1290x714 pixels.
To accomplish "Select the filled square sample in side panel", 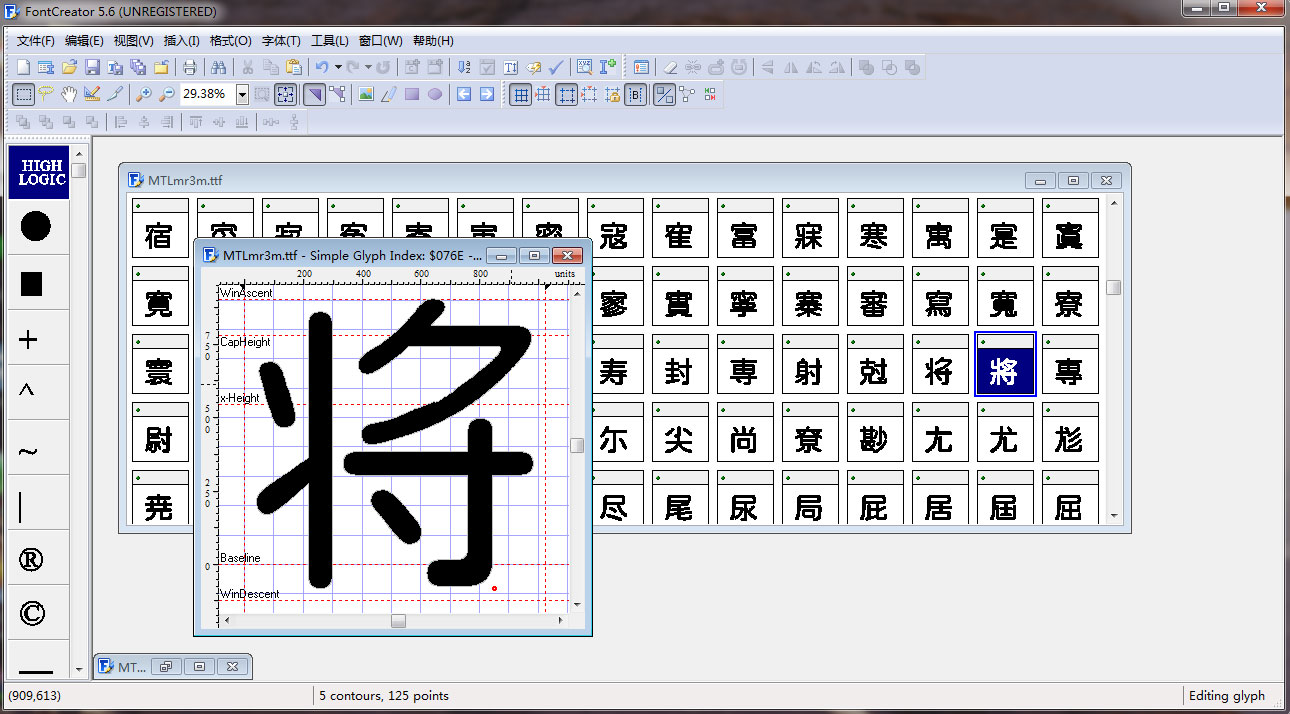I will click(32, 284).
